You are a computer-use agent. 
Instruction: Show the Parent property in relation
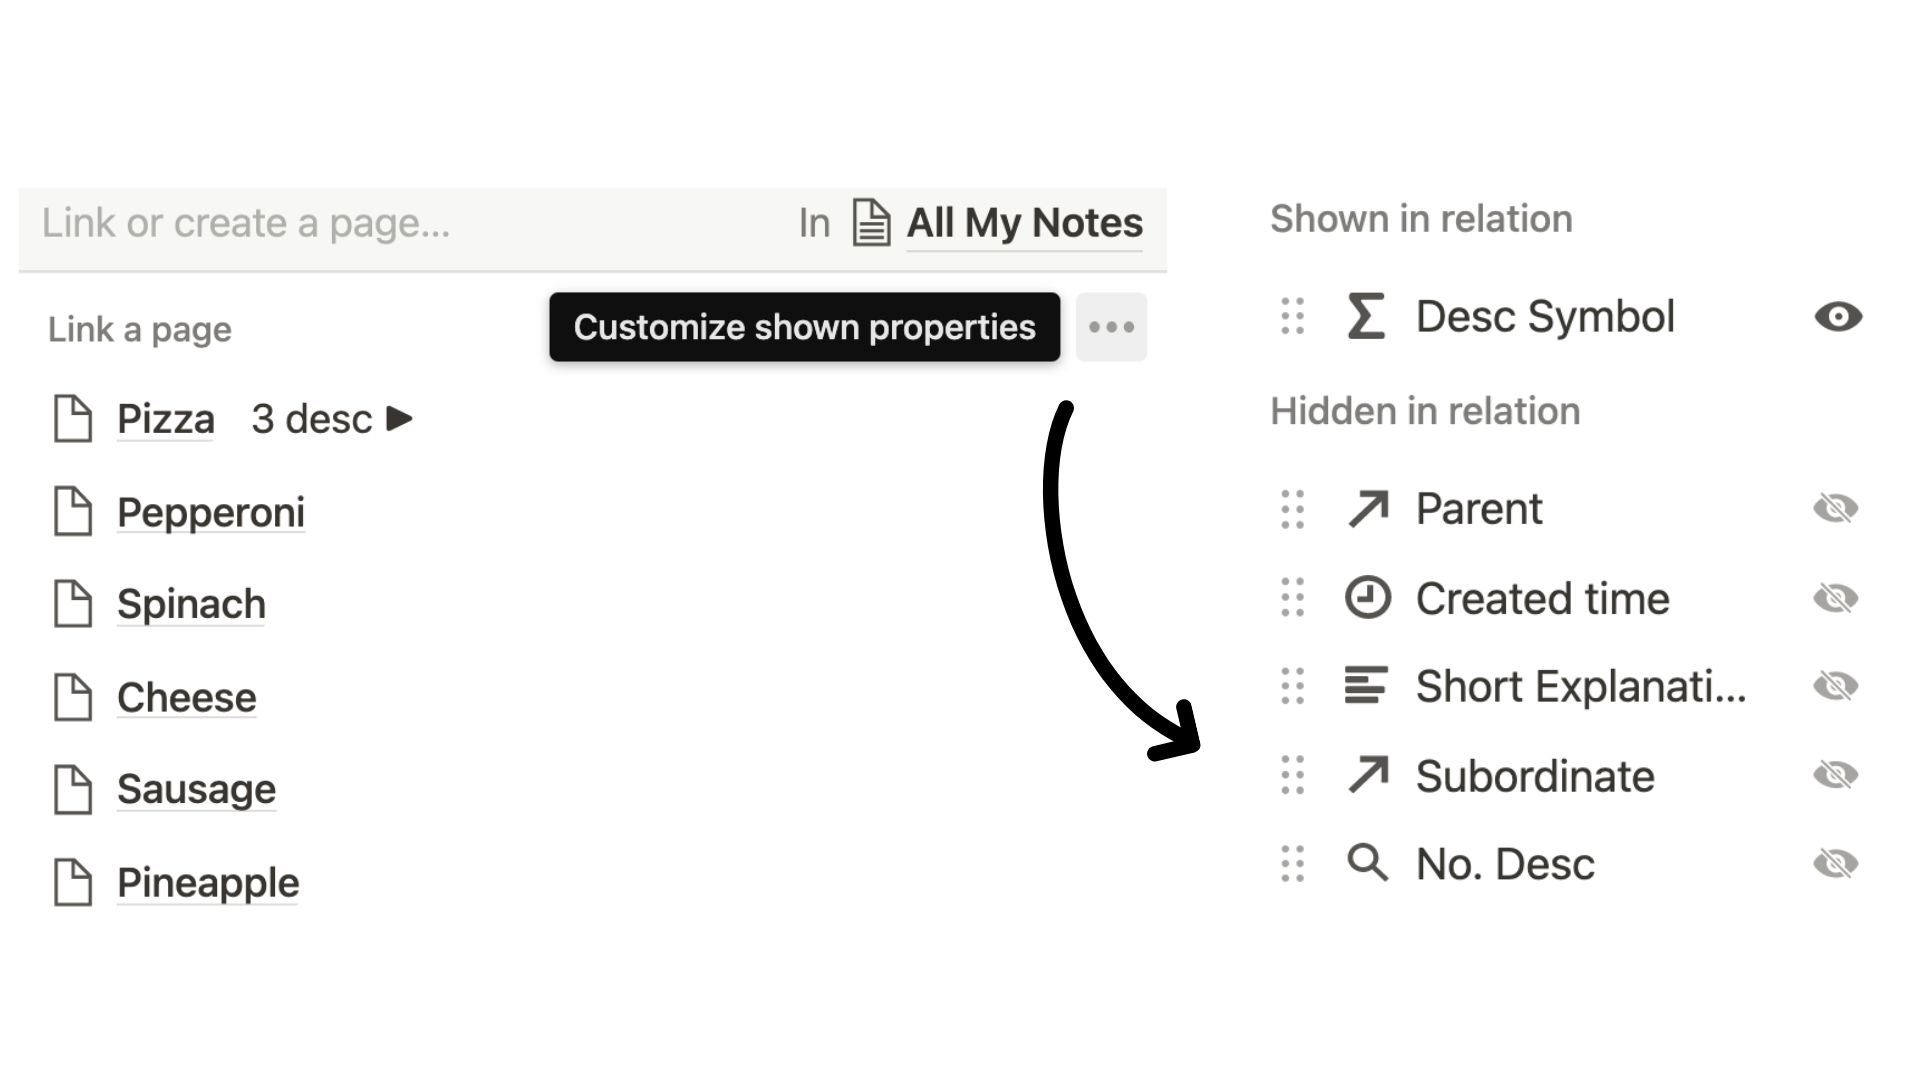pyautogui.click(x=1836, y=508)
